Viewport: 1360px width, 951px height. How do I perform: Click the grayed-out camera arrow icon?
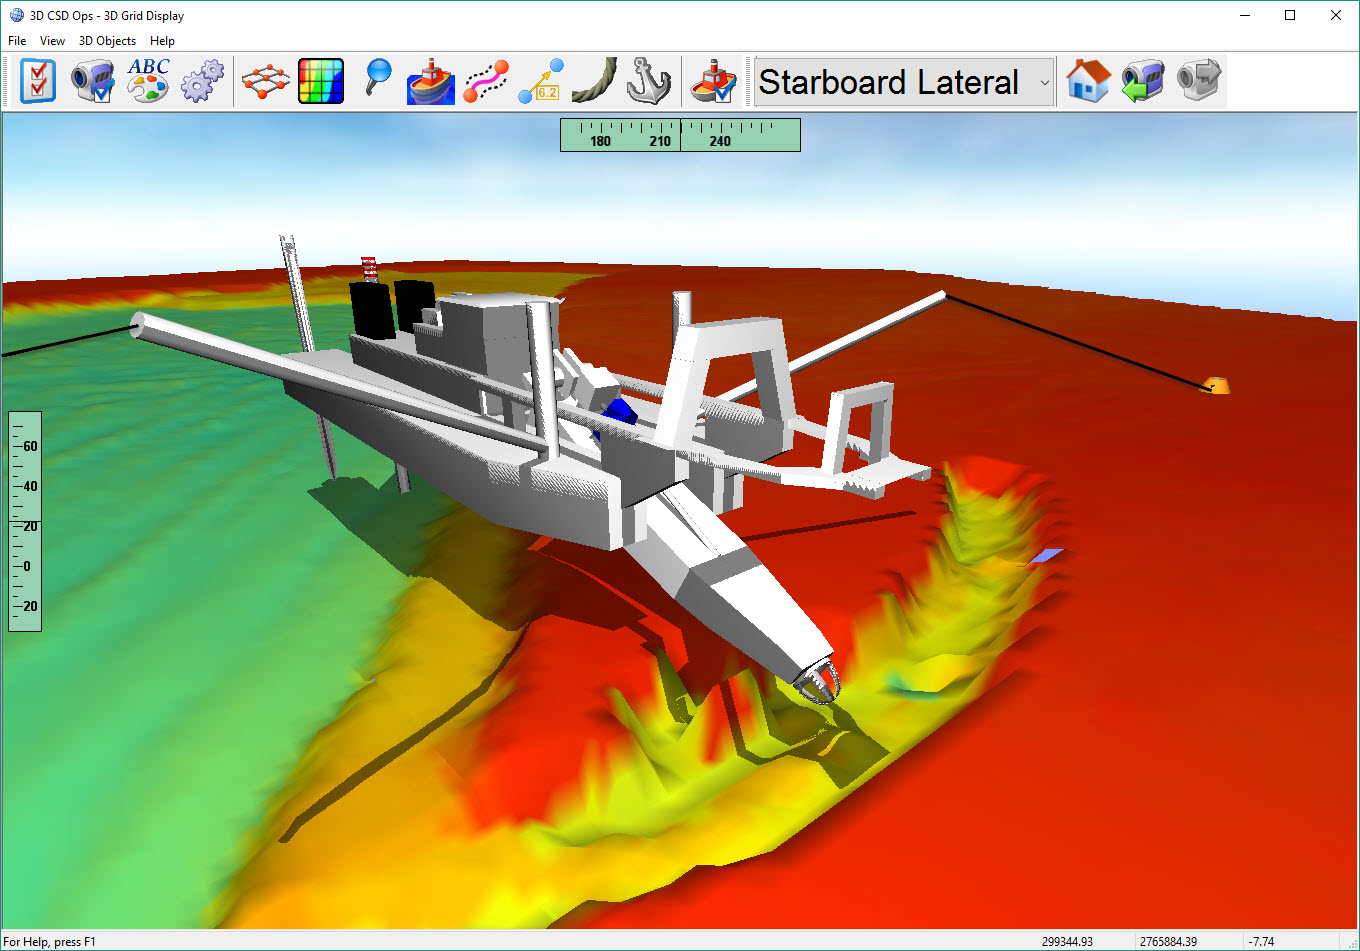coord(1199,81)
